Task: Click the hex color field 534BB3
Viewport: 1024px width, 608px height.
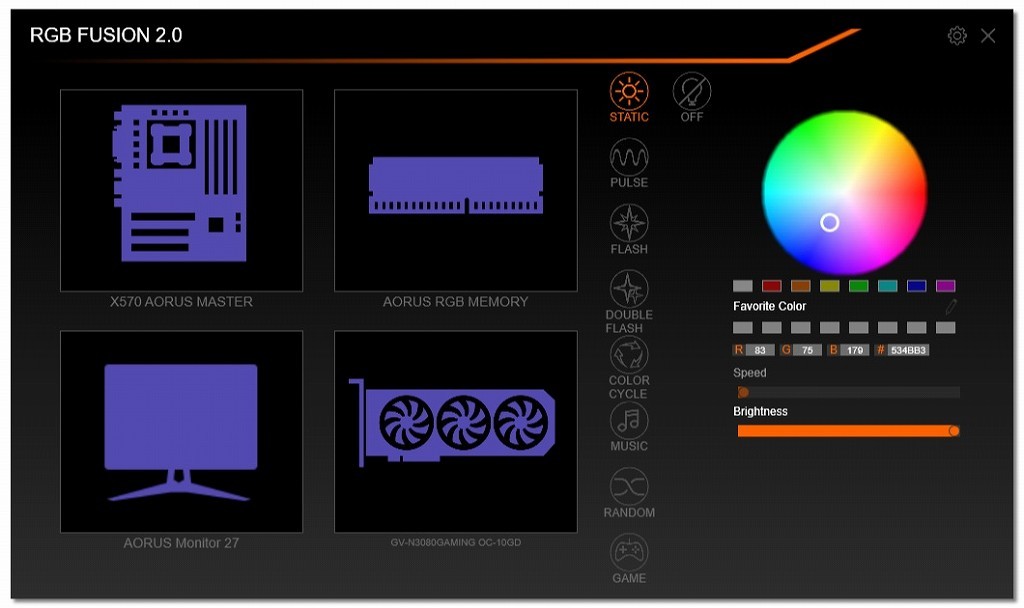Action: point(908,350)
